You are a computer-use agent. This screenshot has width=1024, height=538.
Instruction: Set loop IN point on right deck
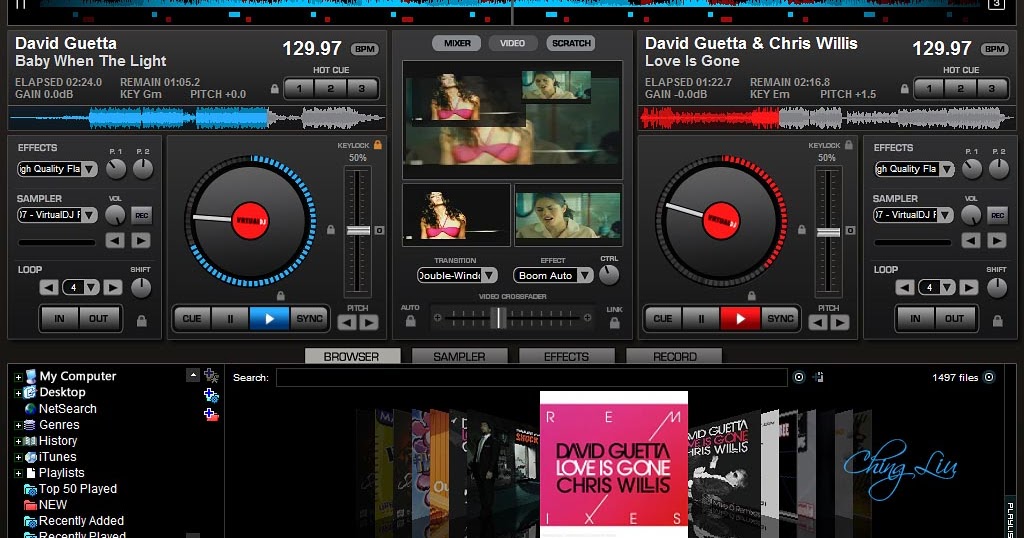[x=915, y=319]
